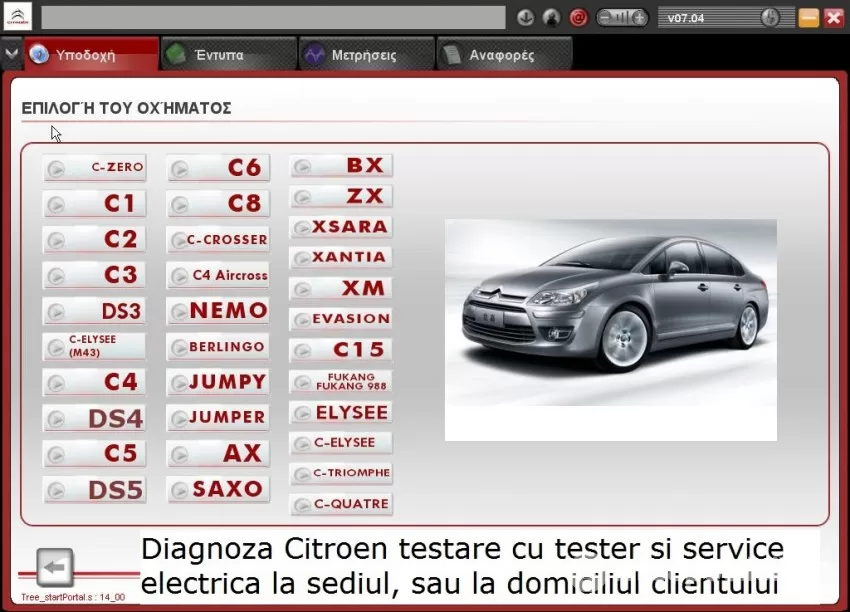Choose the C-QUATRE model

[x=342, y=504]
